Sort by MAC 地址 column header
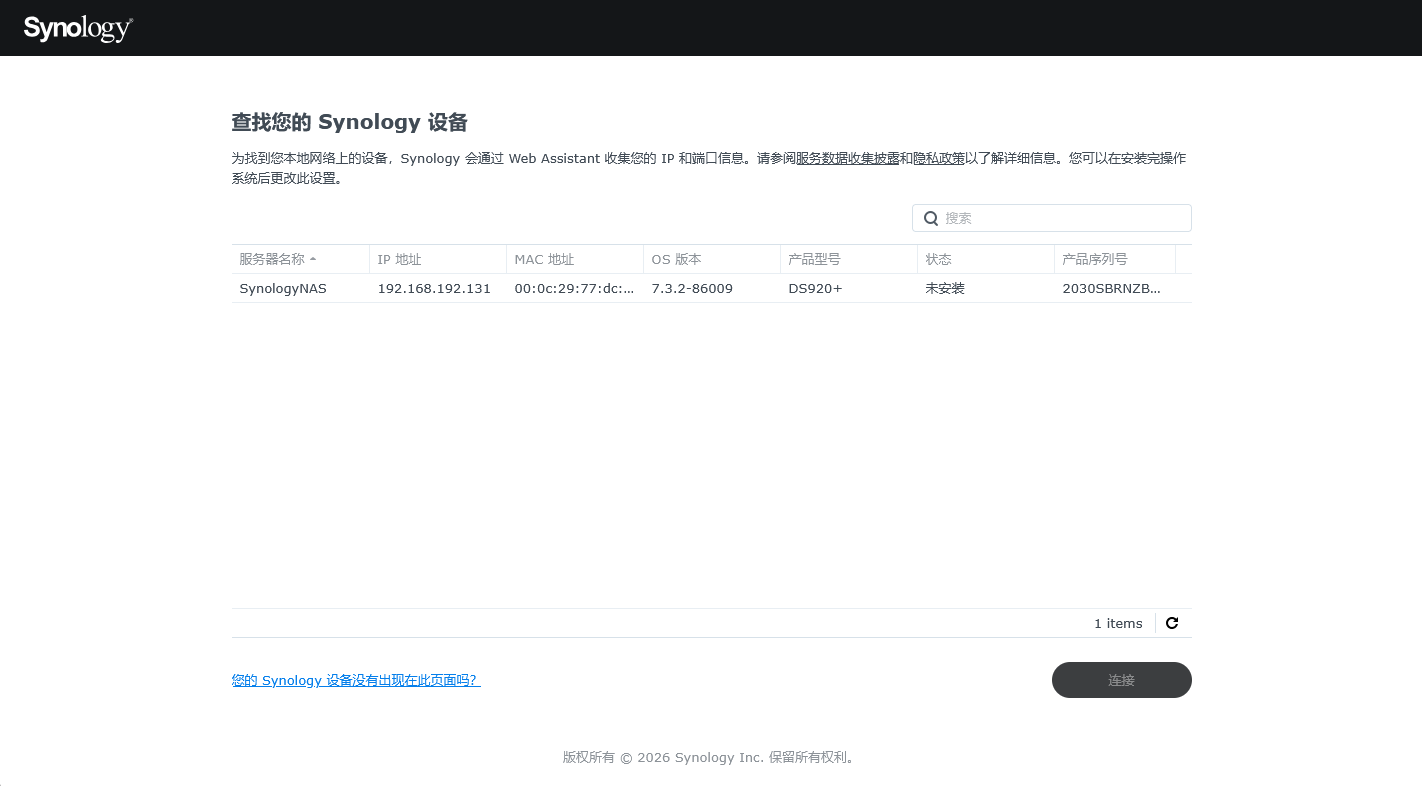 pos(575,259)
